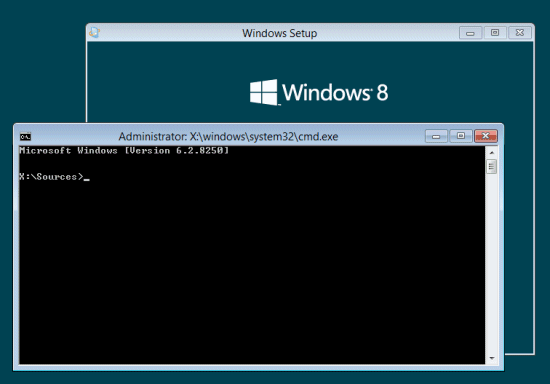Click the cmd.exe window system menu icon
Screen dimensions: 550x384
[x=26, y=136]
